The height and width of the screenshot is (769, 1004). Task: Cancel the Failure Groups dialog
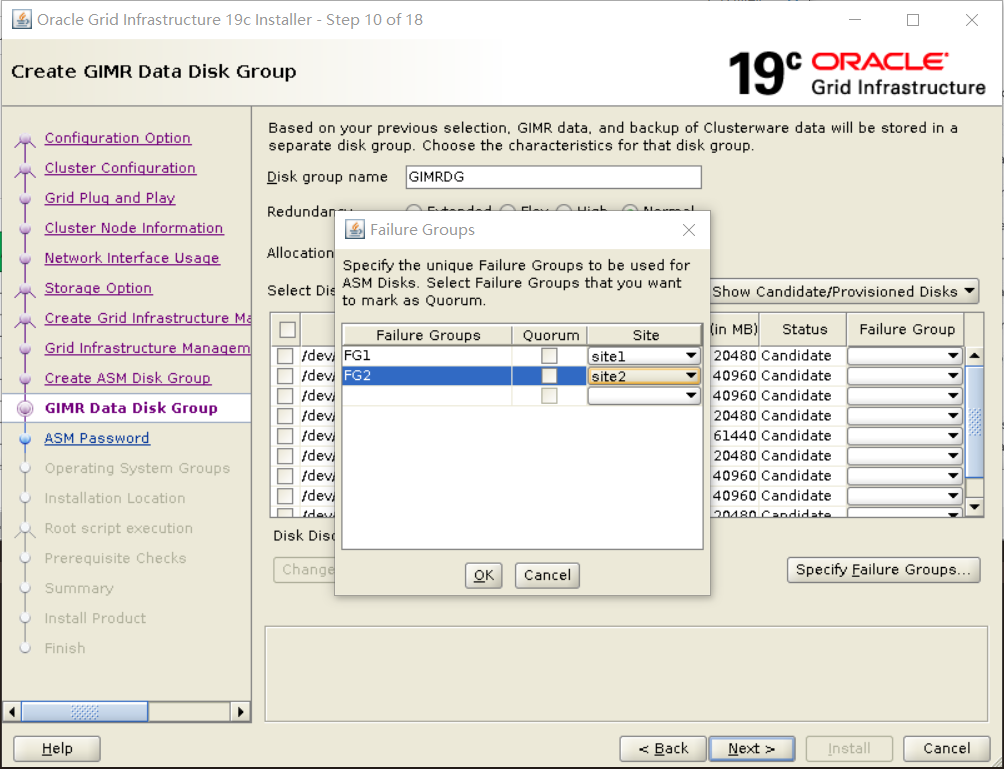(547, 575)
